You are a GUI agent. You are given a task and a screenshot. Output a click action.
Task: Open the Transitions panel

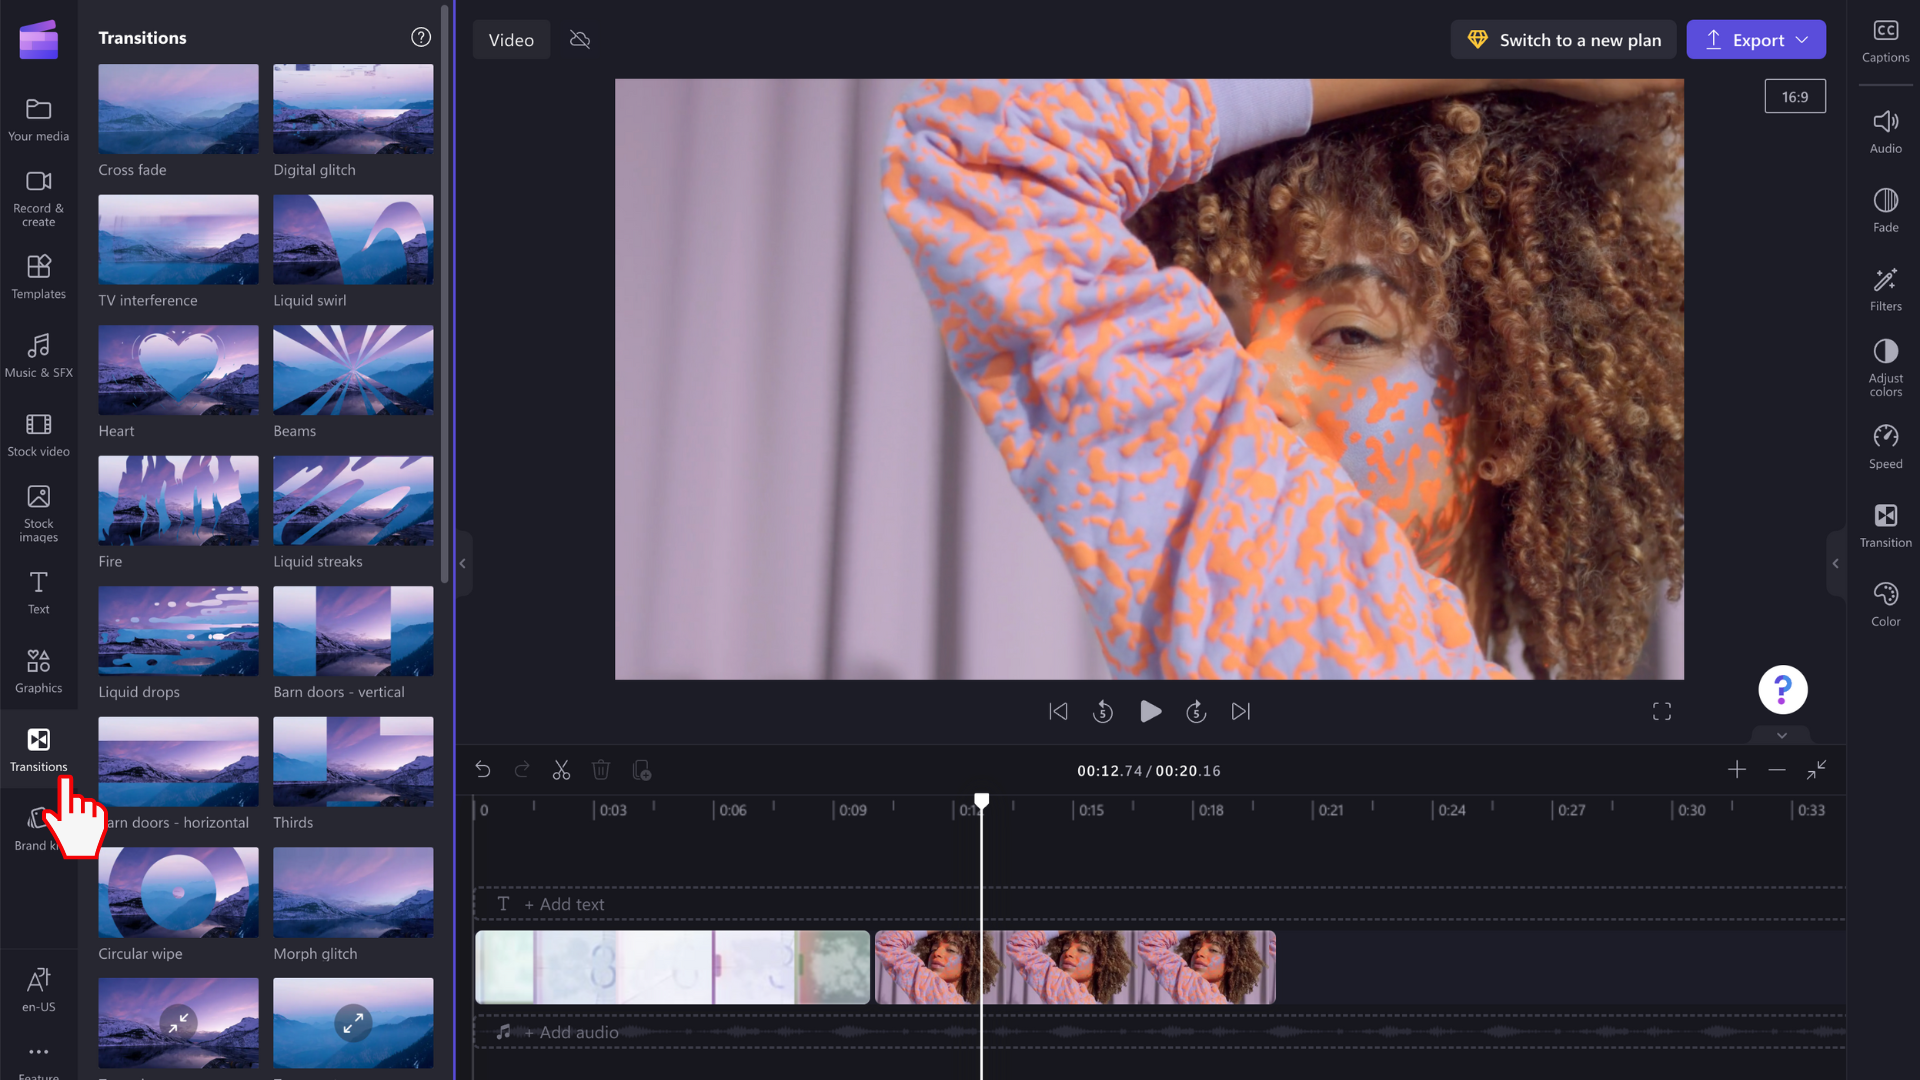38,748
